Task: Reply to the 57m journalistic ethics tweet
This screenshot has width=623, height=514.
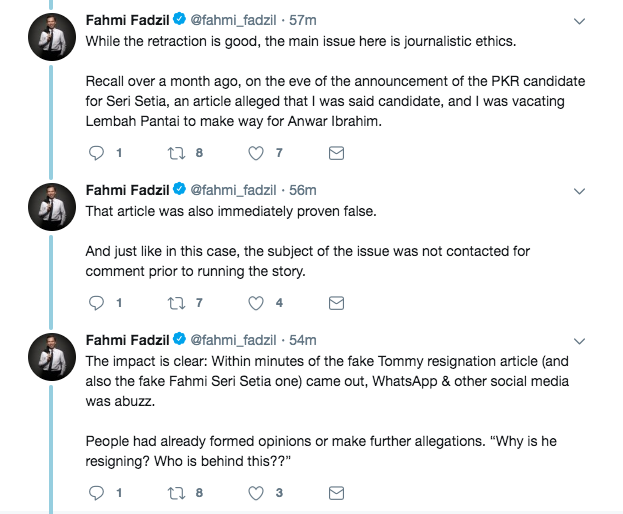Action: point(97,153)
